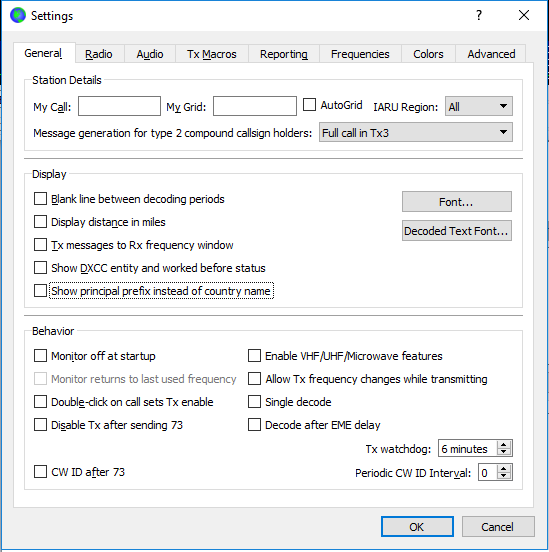Open the Frequencies tab
This screenshot has width=549, height=552.
[x=360, y=54]
